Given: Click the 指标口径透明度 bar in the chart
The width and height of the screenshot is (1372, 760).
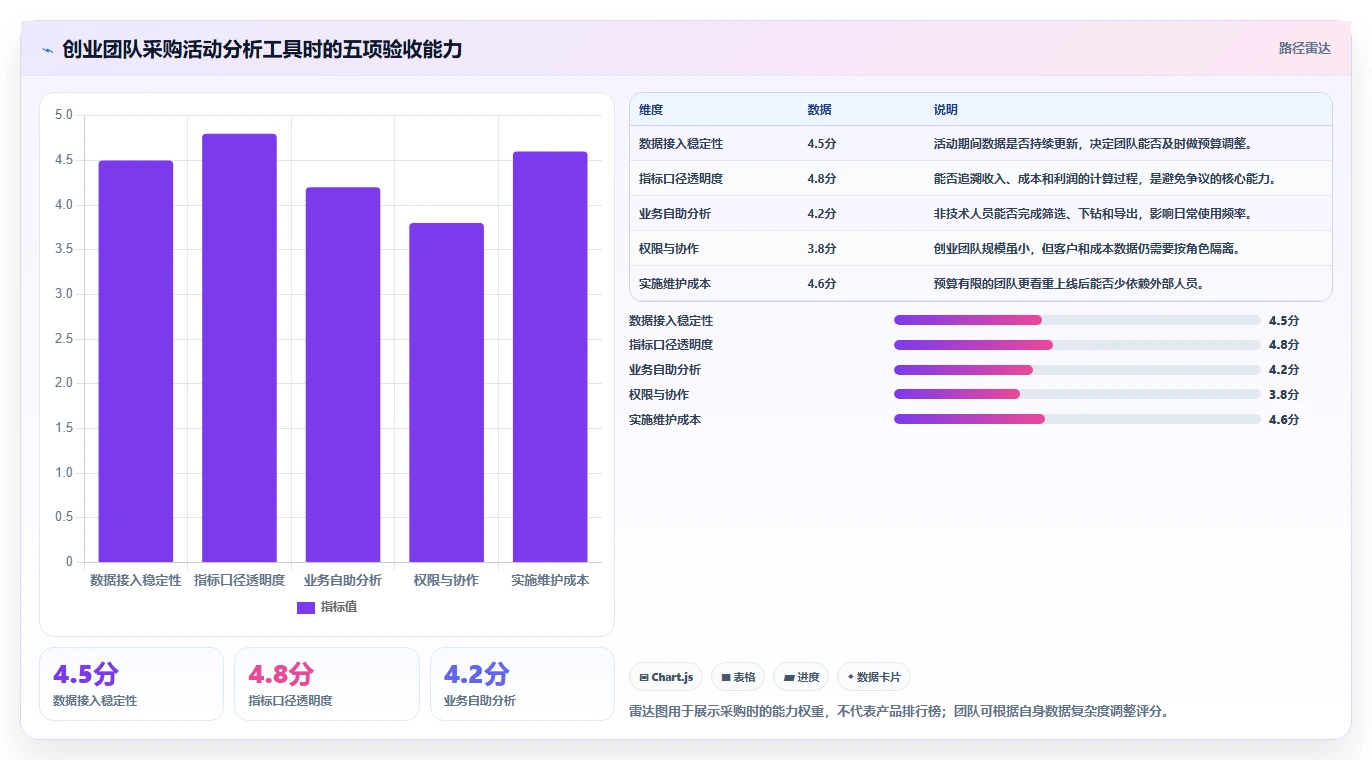Looking at the screenshot, I should (x=239, y=348).
